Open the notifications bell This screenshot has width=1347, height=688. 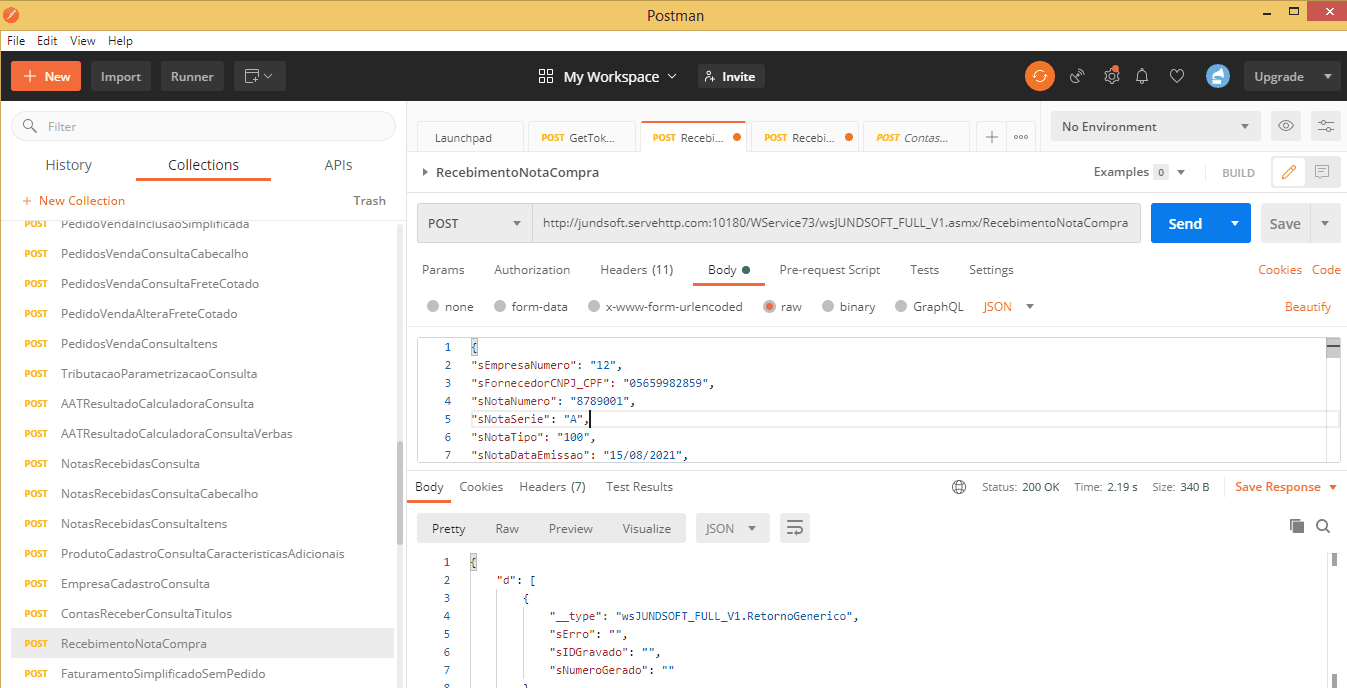click(1142, 77)
